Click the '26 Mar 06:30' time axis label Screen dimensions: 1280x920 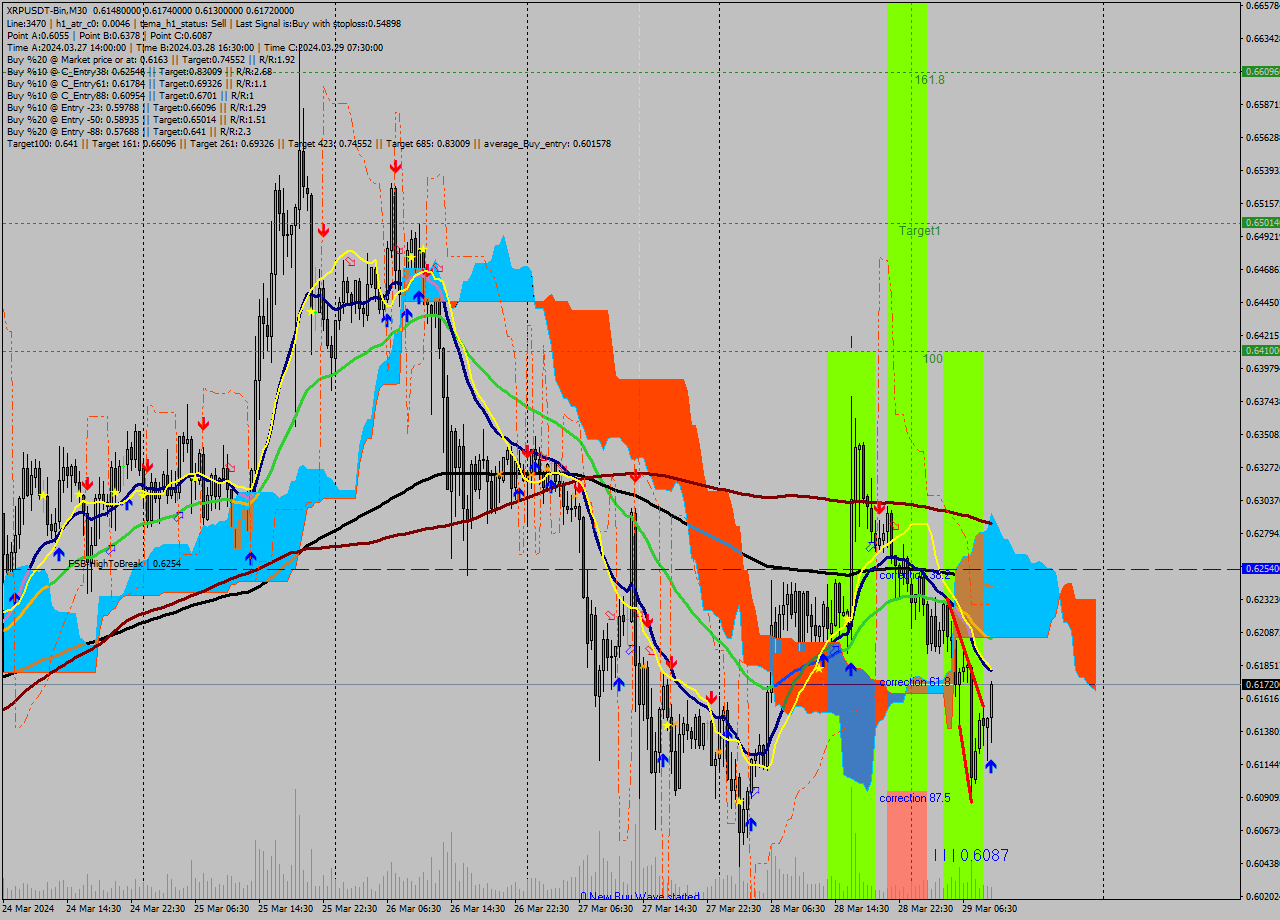(414, 909)
